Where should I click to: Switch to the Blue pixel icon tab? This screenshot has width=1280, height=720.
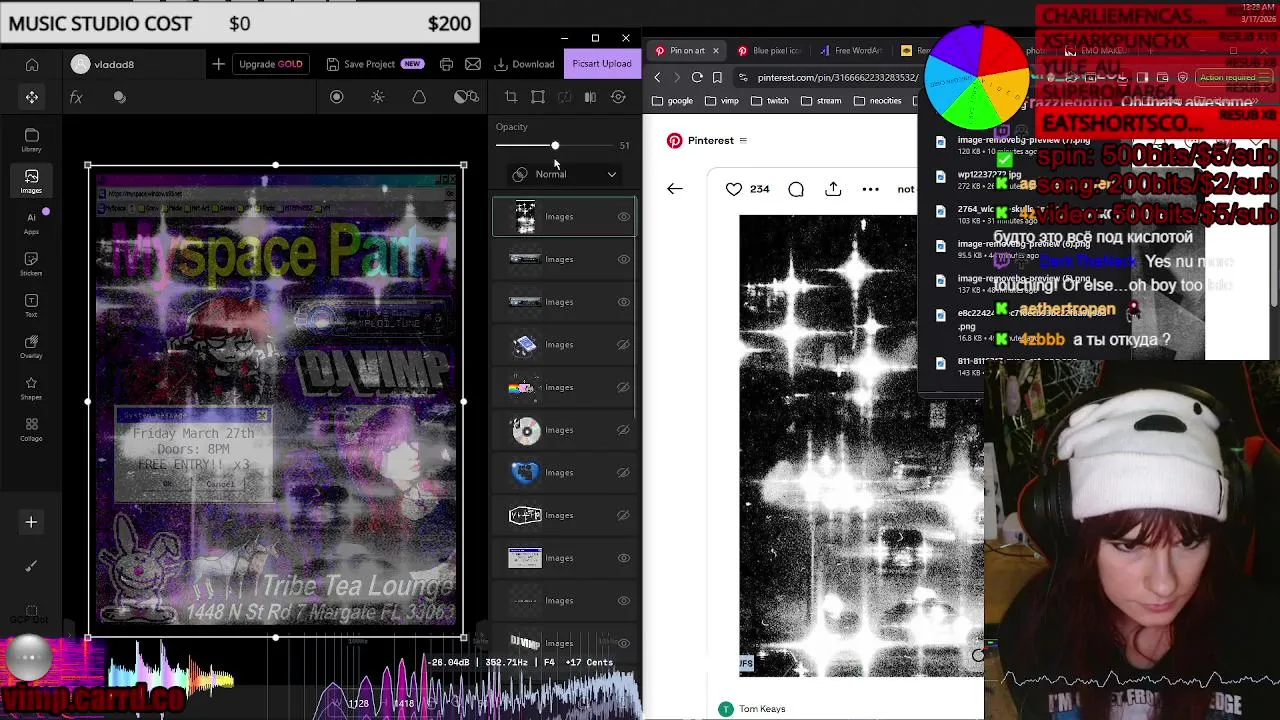769,50
